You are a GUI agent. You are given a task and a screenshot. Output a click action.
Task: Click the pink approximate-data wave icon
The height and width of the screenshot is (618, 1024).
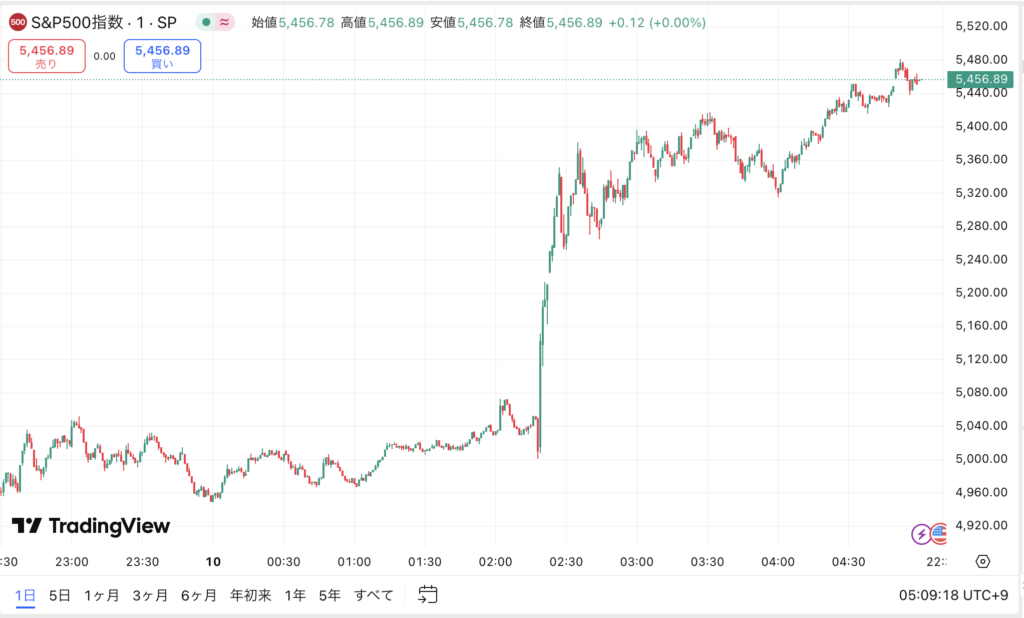225,22
